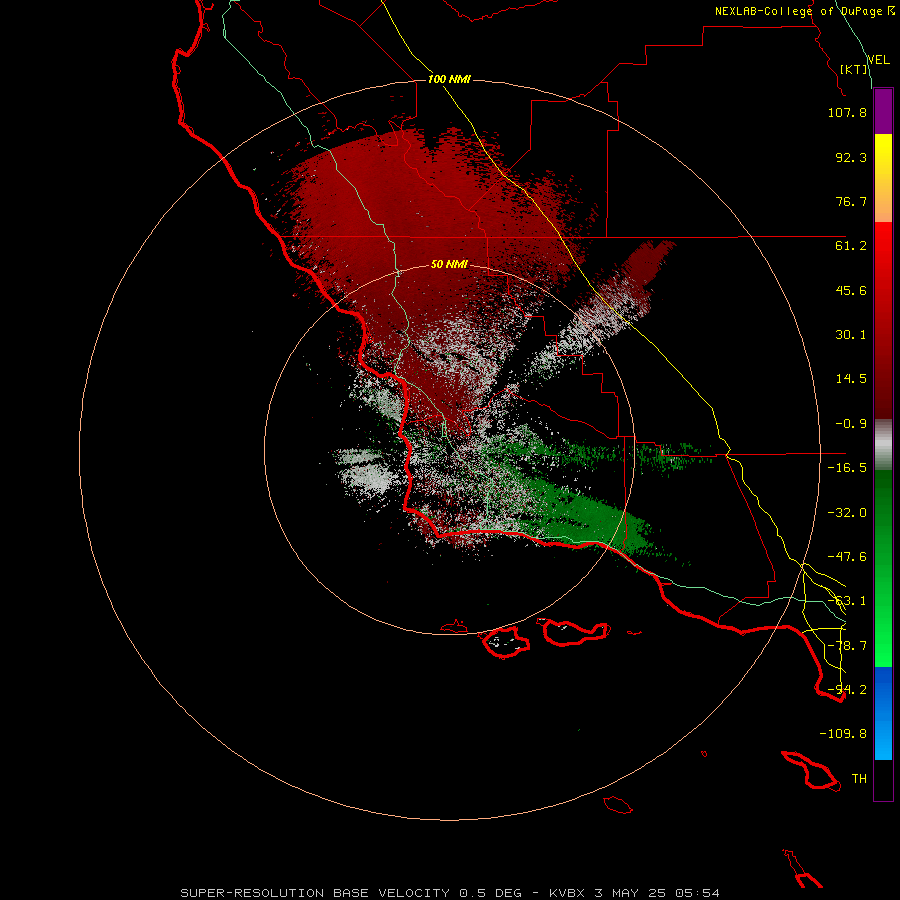Viewport: 900px width, 900px height.
Task: Pick the gray near-zero color bar segment
Action: (x=883, y=445)
